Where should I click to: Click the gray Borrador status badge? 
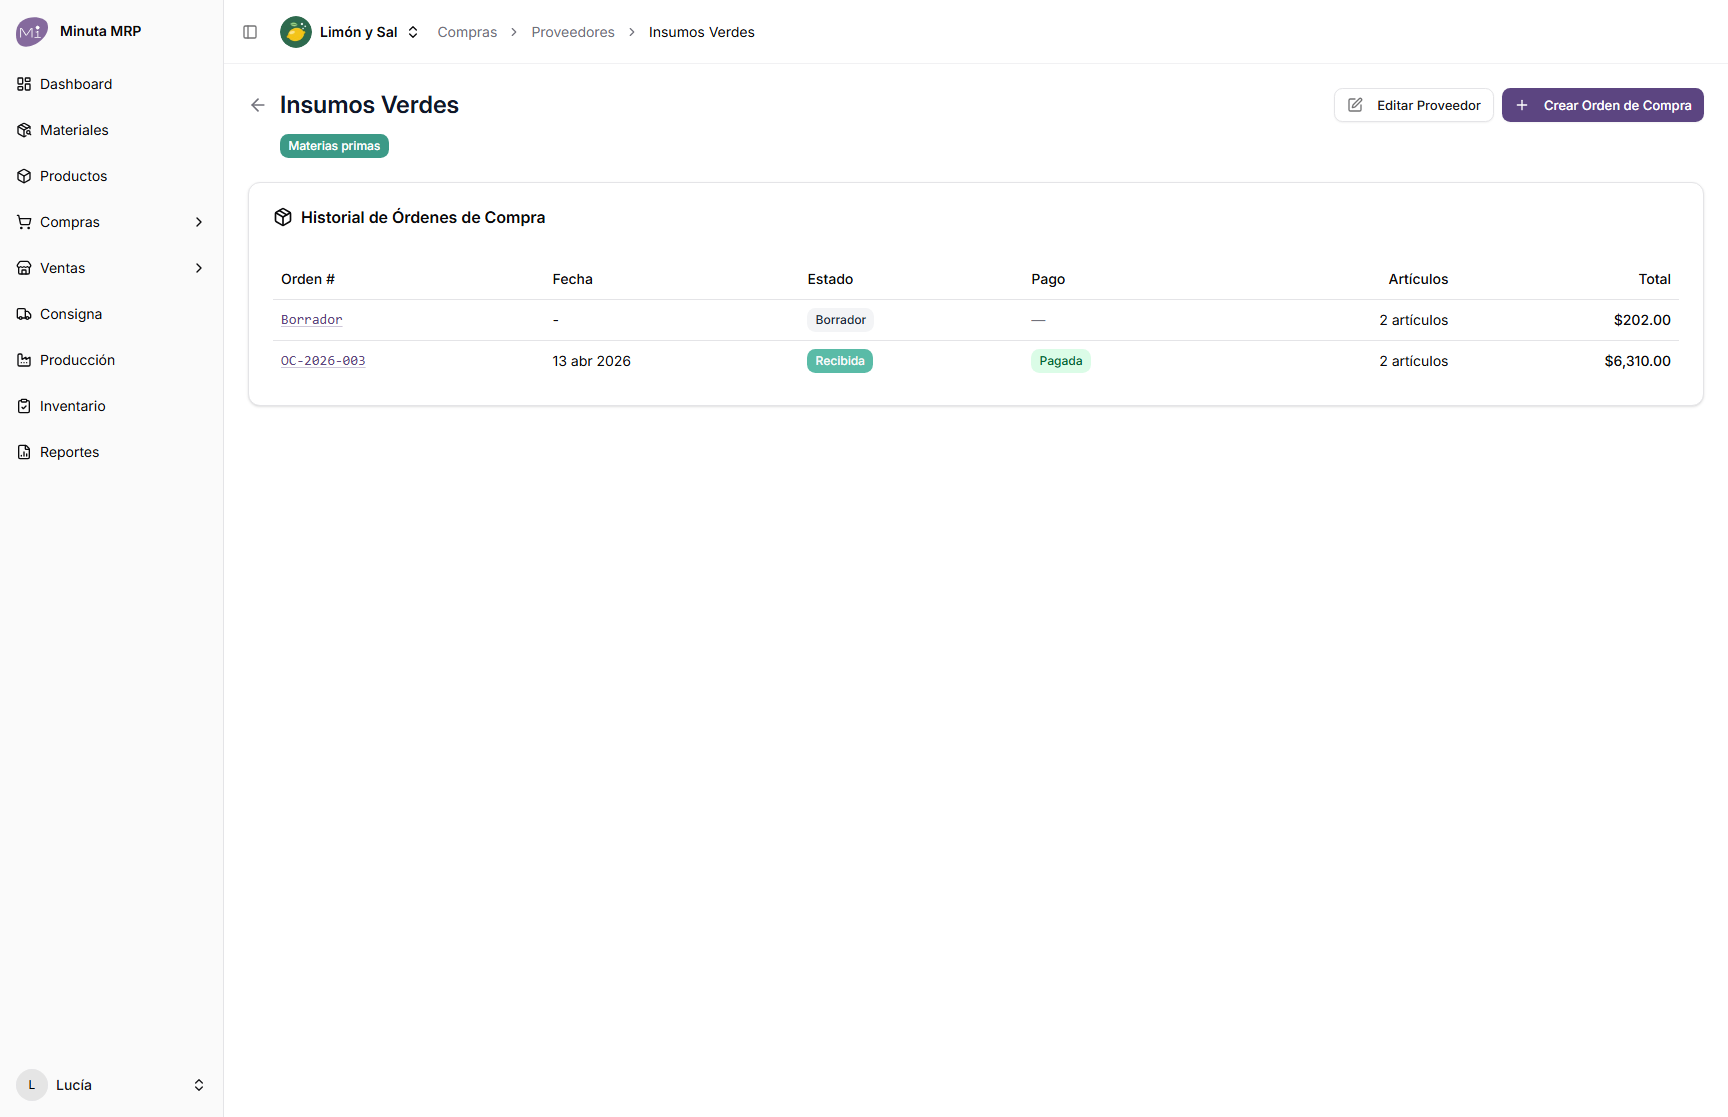pos(841,320)
